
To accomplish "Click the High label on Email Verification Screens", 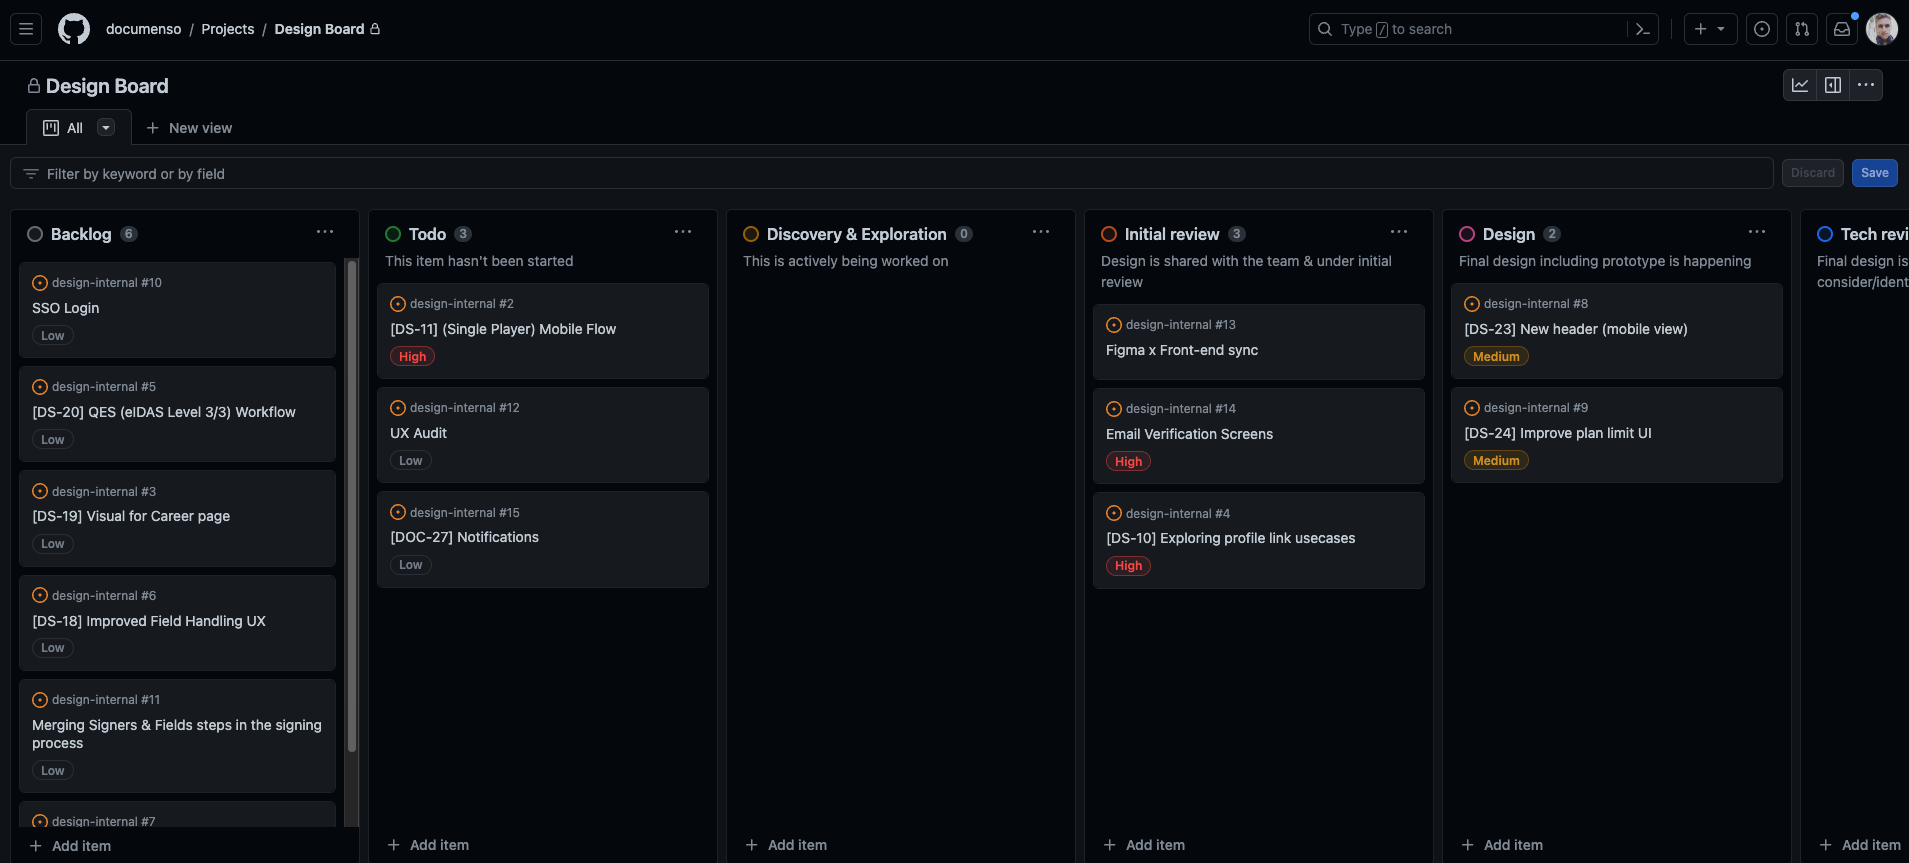I will point(1128,461).
